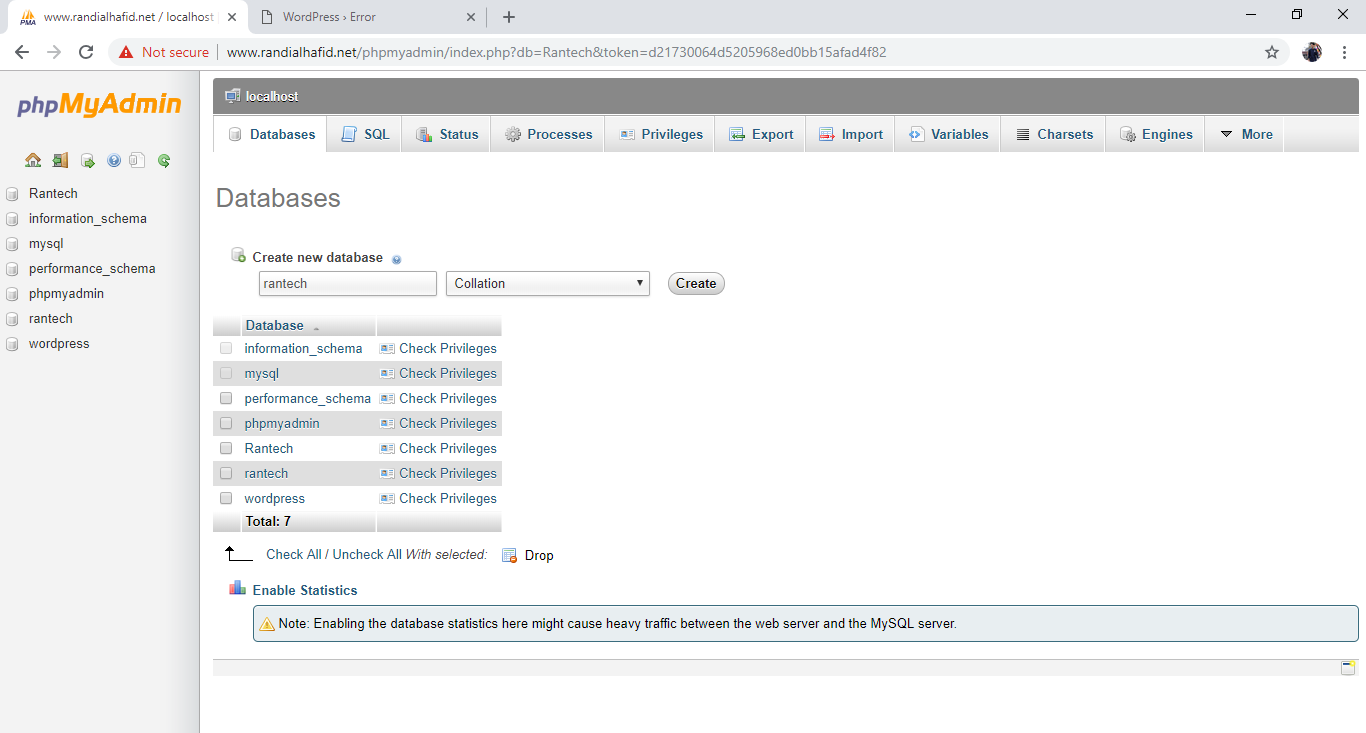The width and height of the screenshot is (1366, 733).
Task: Switch to the SQL tab
Action: [x=364, y=134]
